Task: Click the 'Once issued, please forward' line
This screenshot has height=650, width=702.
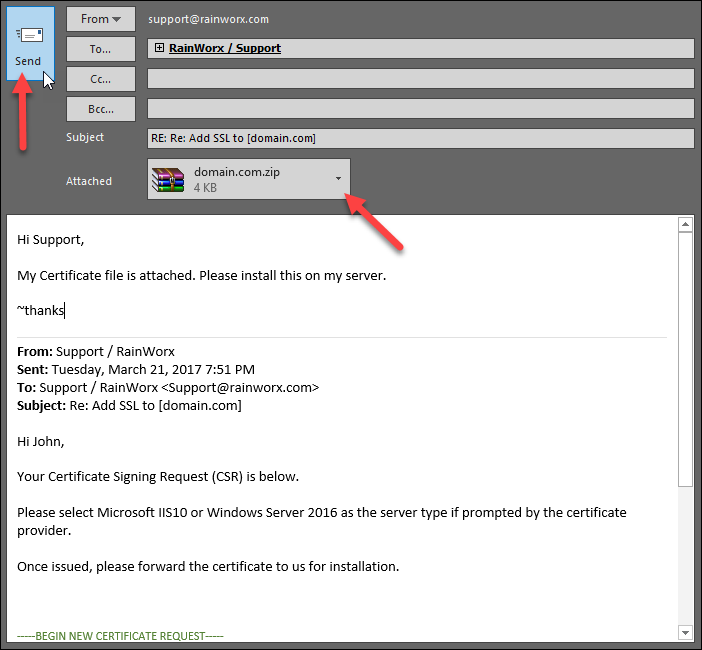Action: click(208, 567)
